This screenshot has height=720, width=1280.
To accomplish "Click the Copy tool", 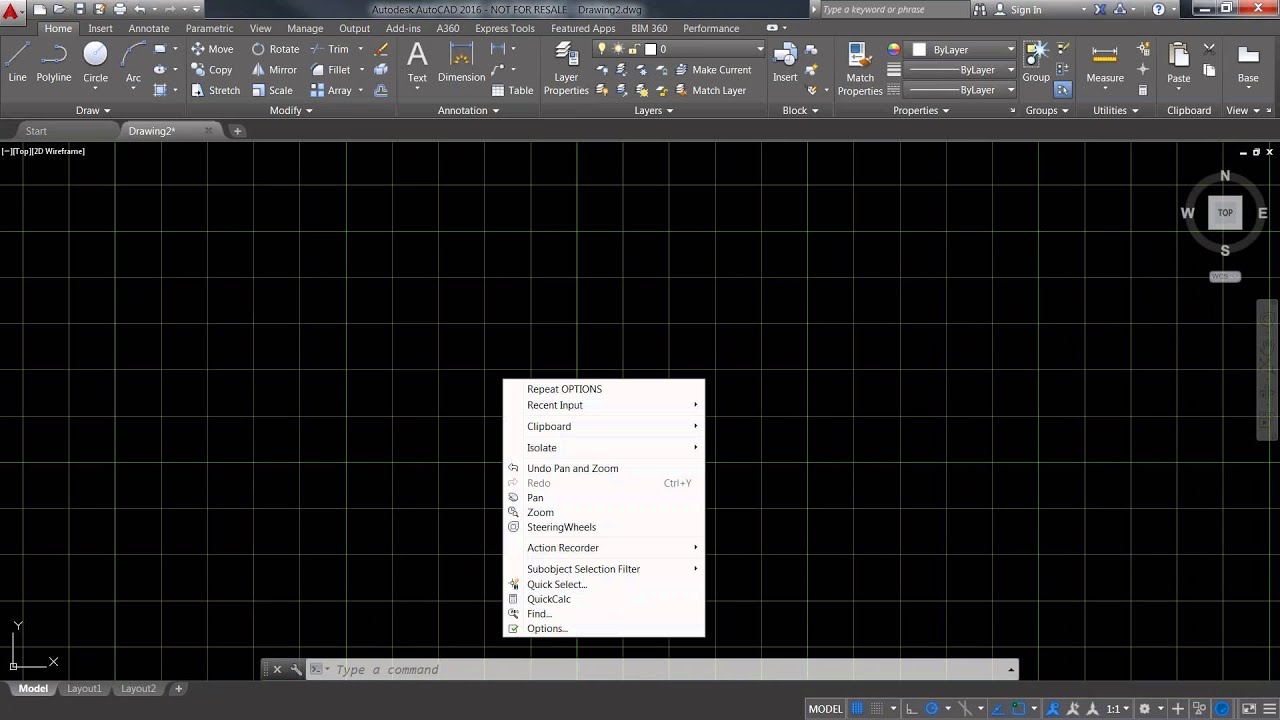I will coord(211,70).
